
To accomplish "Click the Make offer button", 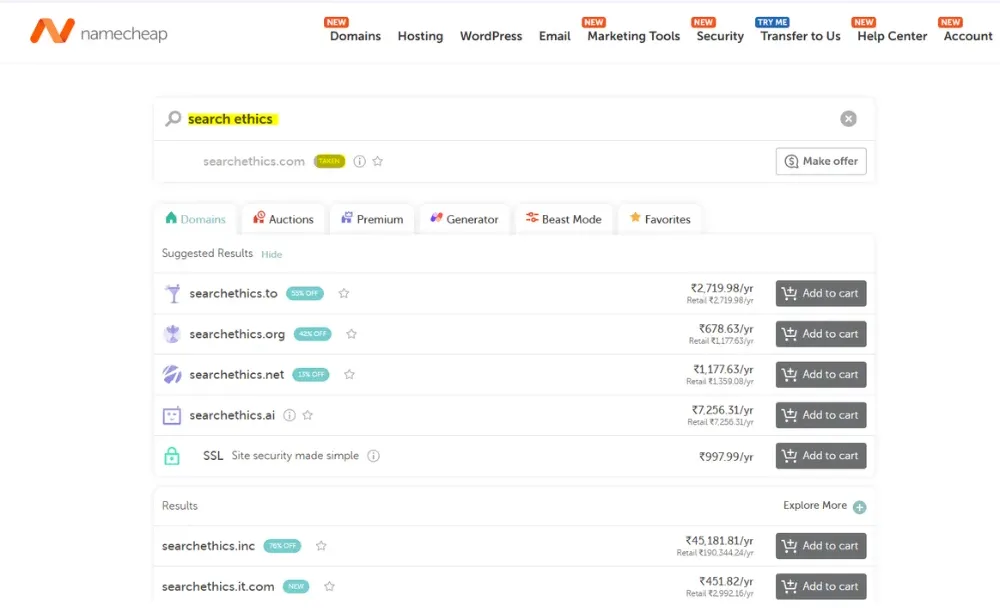I will 820,160.
